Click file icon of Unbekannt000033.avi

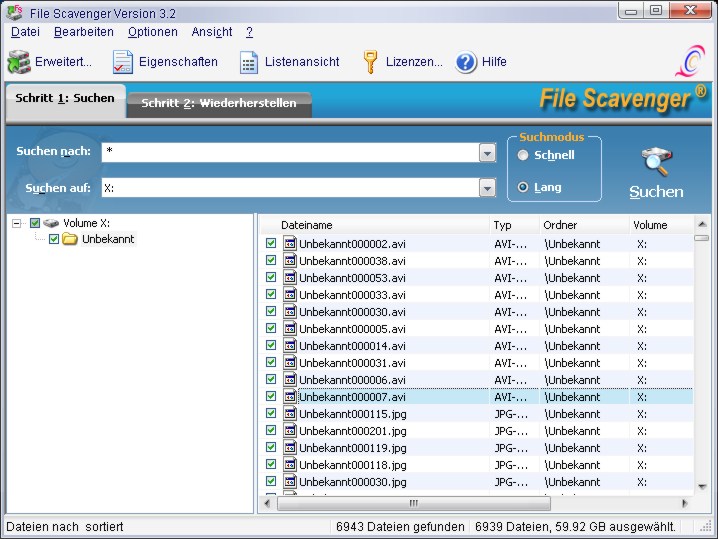(289, 294)
